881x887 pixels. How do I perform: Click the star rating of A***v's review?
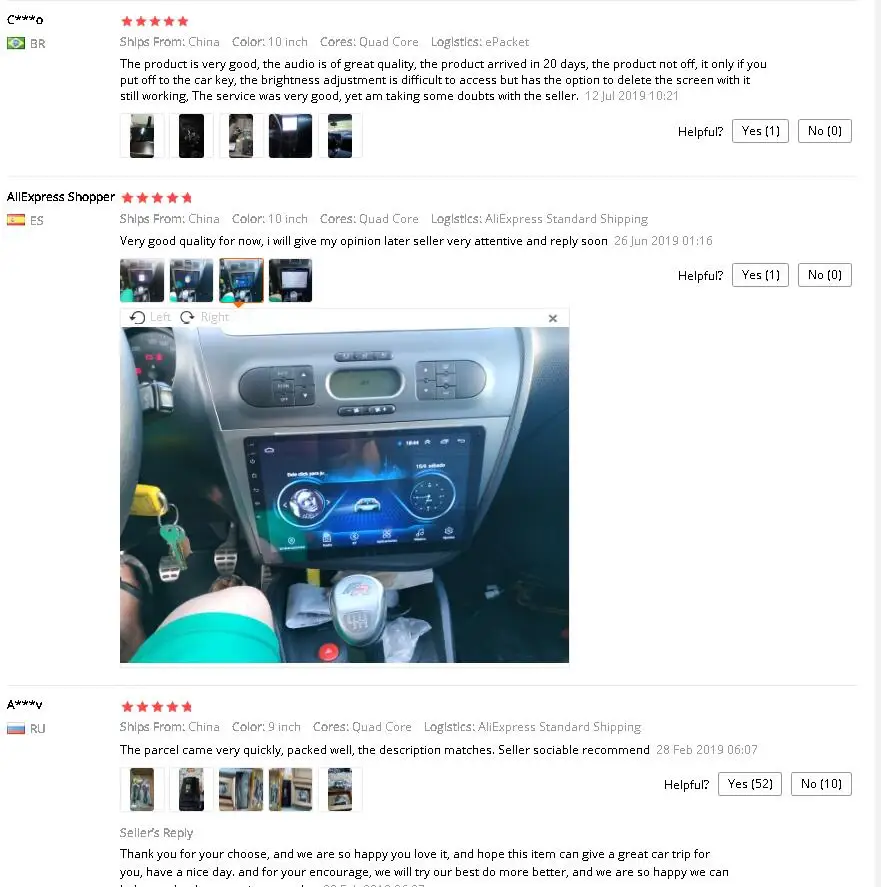pyautogui.click(x=157, y=707)
